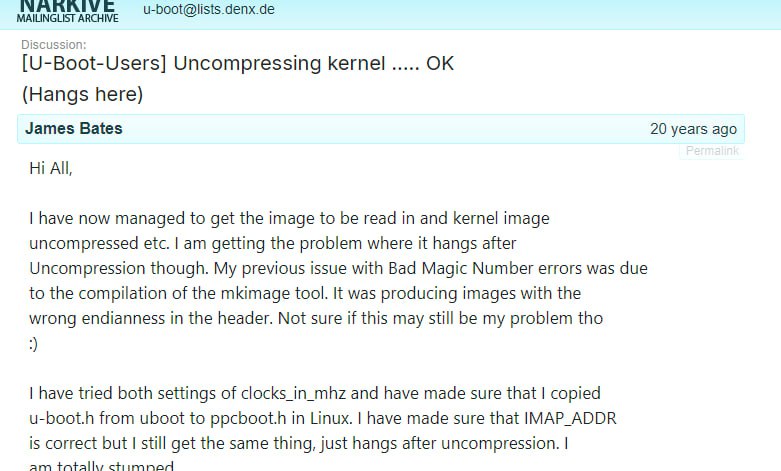
Task: Click the ":)" smiley in the message
Action: click(x=35, y=343)
